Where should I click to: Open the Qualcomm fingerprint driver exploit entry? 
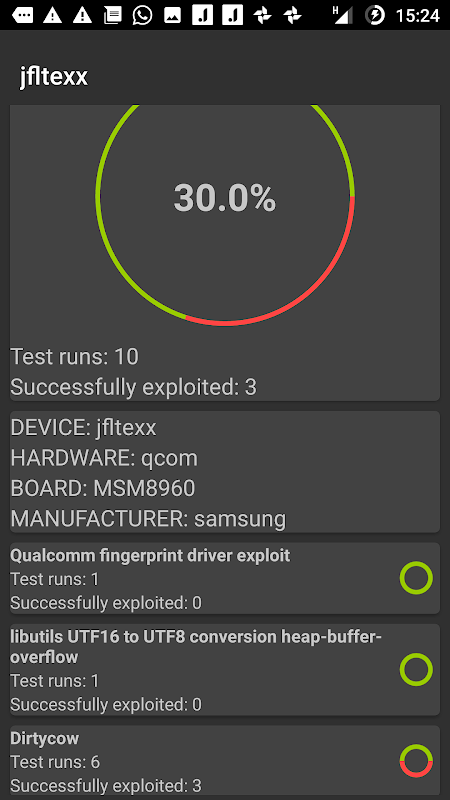pos(225,578)
